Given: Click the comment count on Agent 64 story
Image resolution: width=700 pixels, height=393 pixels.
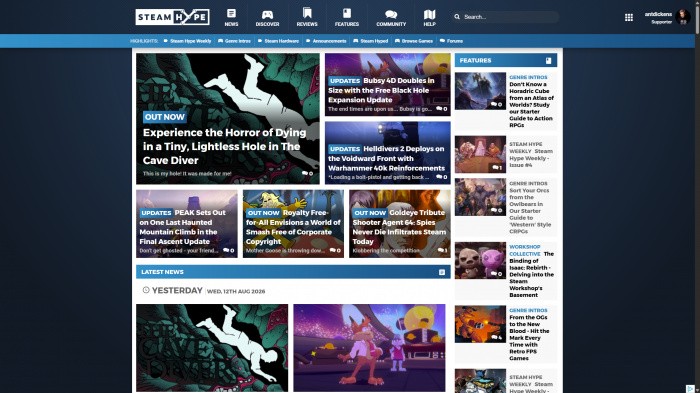Looking at the screenshot, I should click(x=442, y=251).
